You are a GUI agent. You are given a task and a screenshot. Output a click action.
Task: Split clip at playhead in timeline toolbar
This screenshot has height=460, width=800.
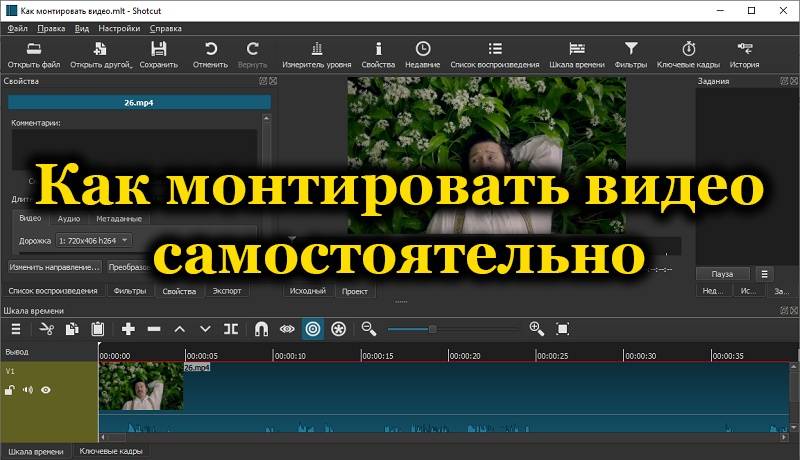[x=231, y=328]
